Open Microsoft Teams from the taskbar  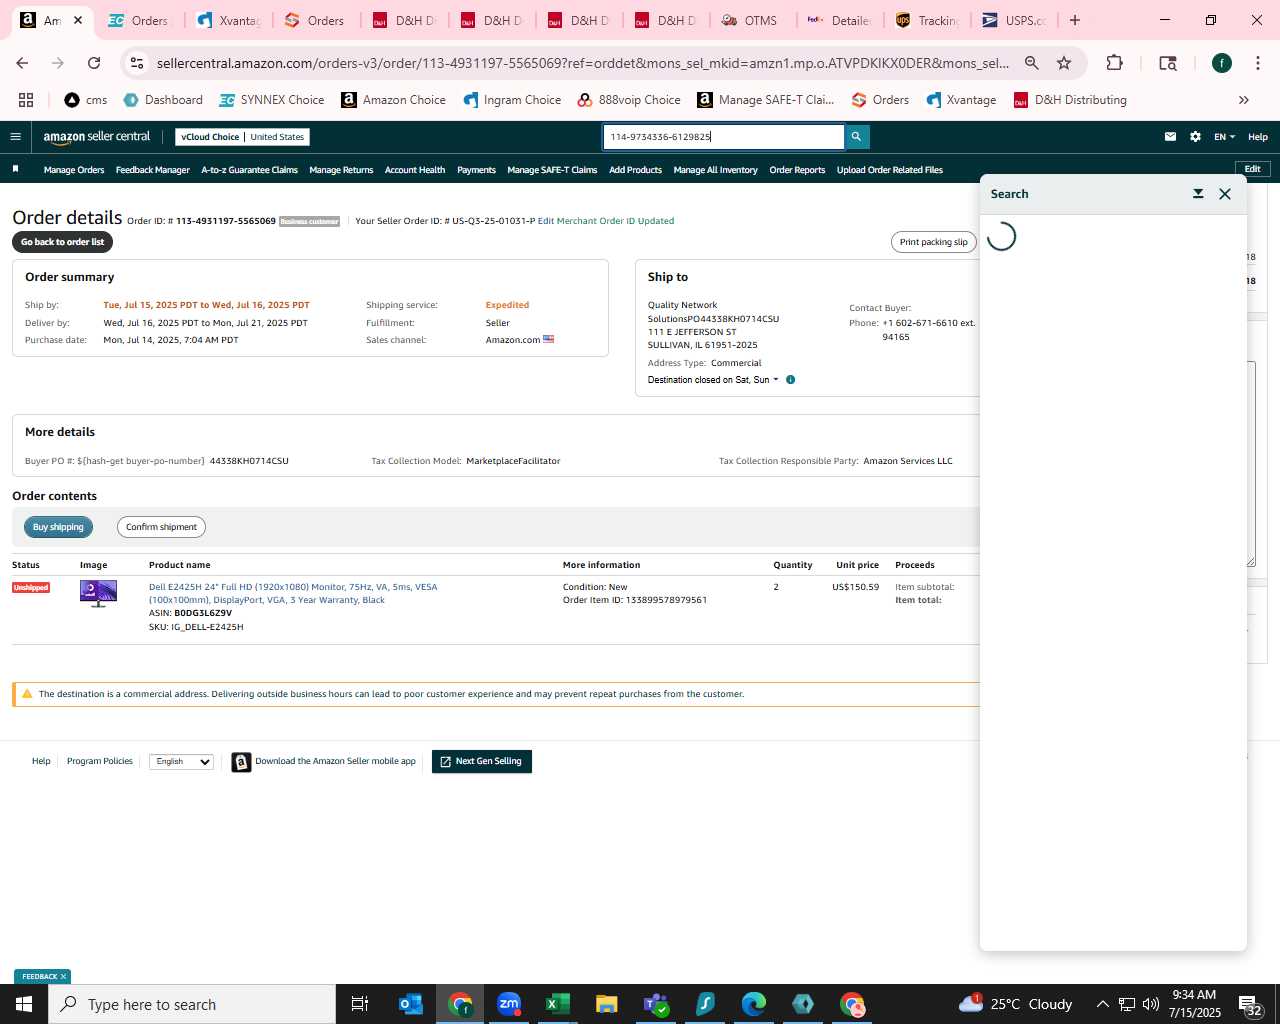[656, 1004]
